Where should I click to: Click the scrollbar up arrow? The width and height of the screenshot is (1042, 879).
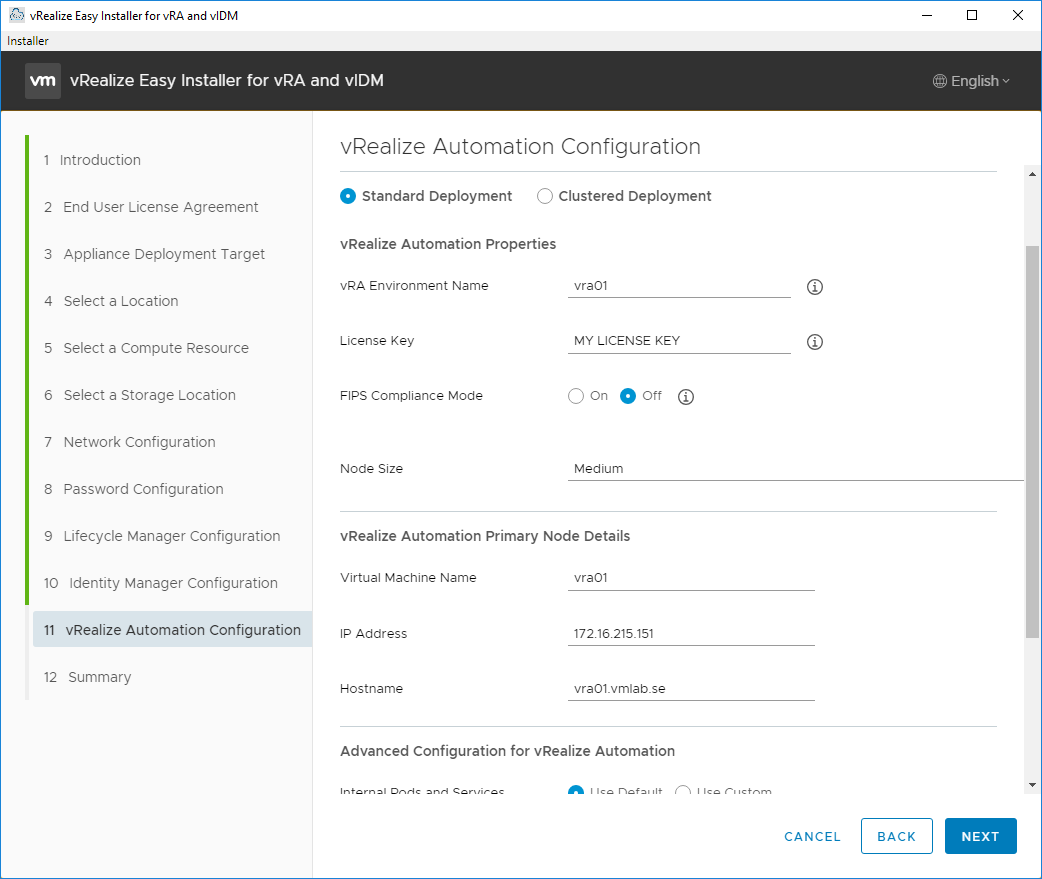(1032, 174)
